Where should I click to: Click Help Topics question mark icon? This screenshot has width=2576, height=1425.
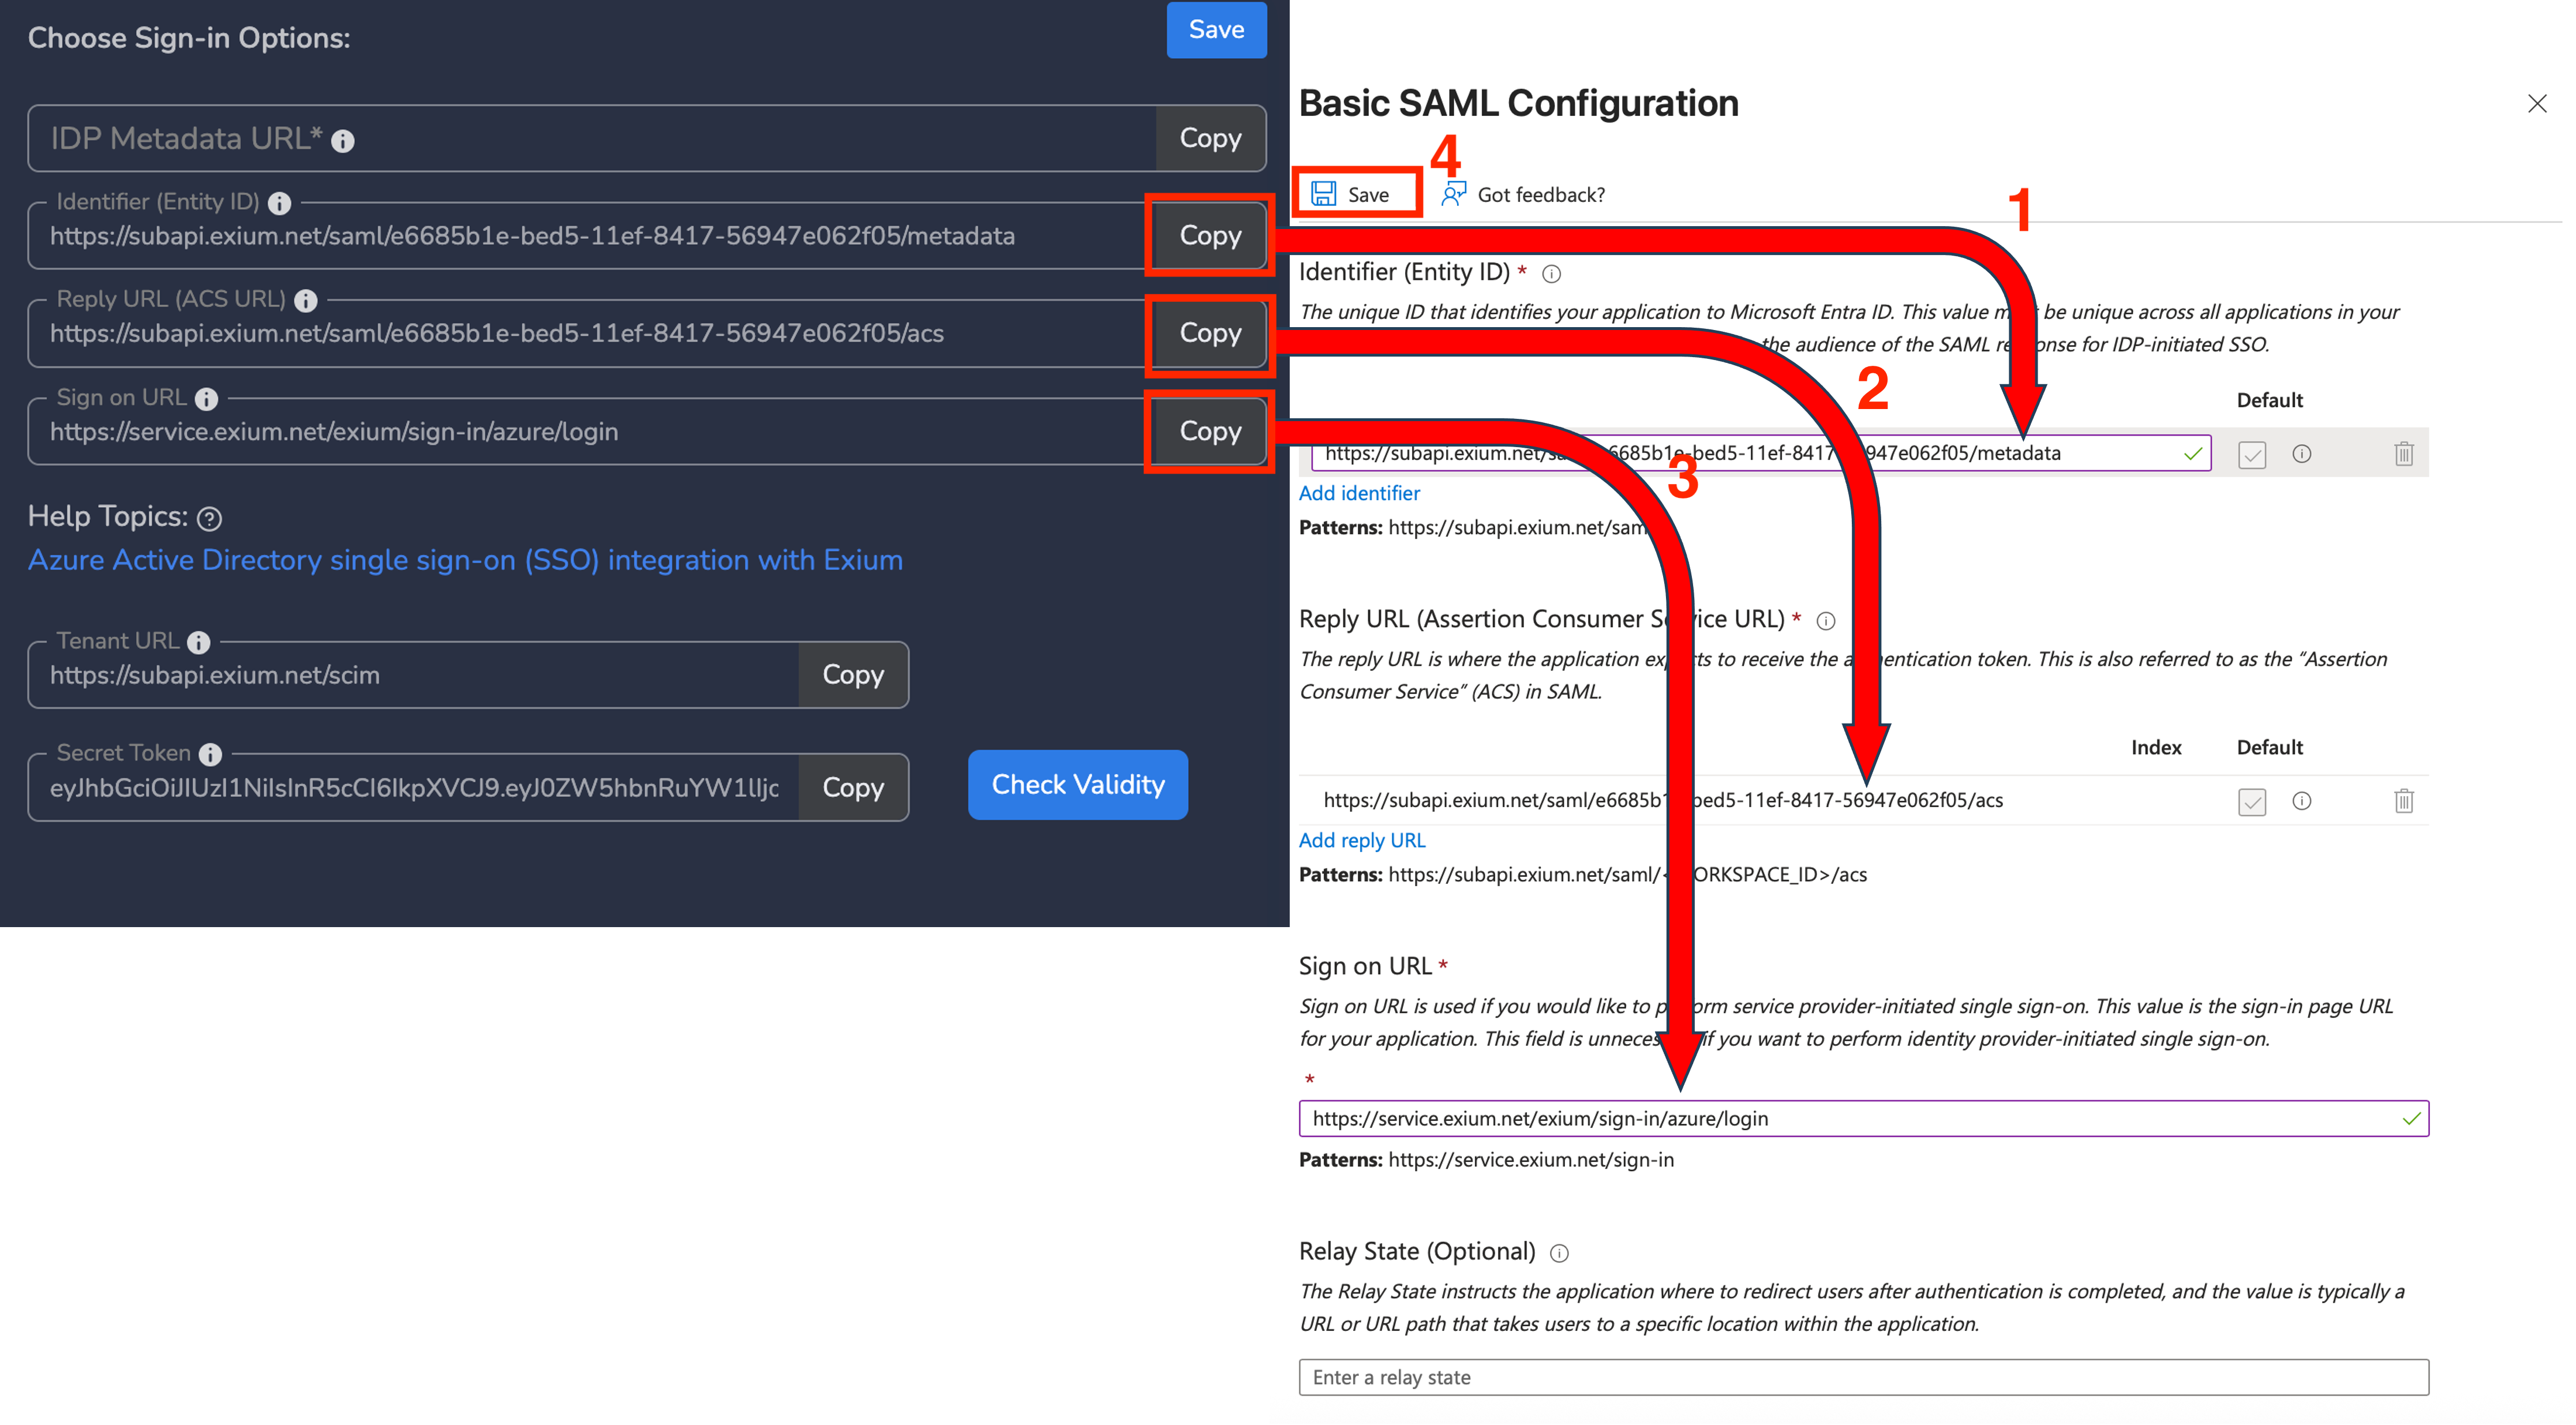(209, 518)
